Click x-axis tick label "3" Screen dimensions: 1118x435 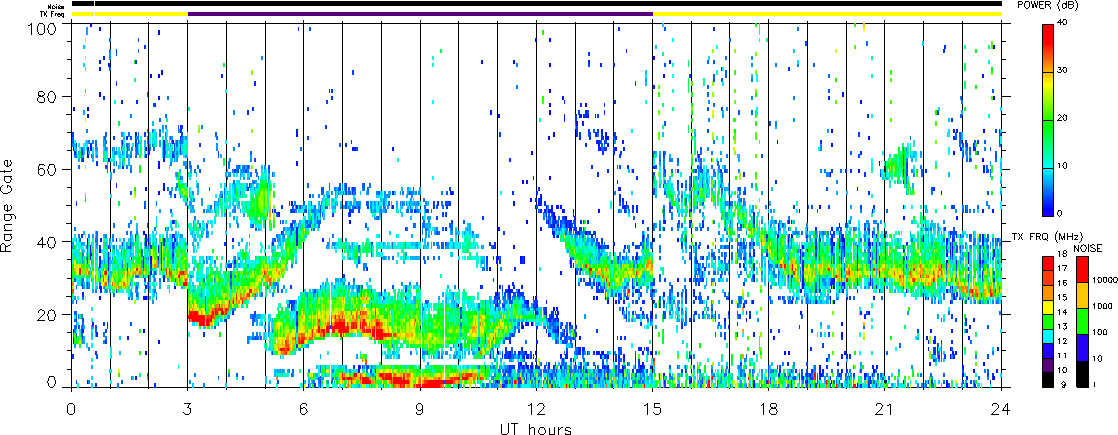(188, 409)
